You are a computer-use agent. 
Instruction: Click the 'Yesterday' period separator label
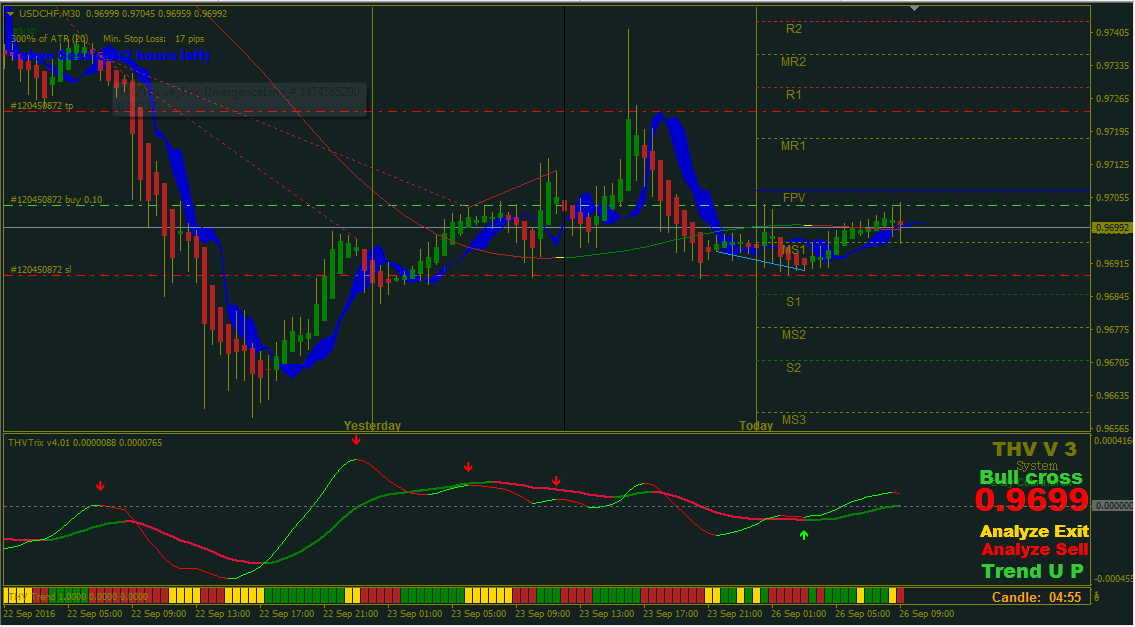click(x=372, y=426)
